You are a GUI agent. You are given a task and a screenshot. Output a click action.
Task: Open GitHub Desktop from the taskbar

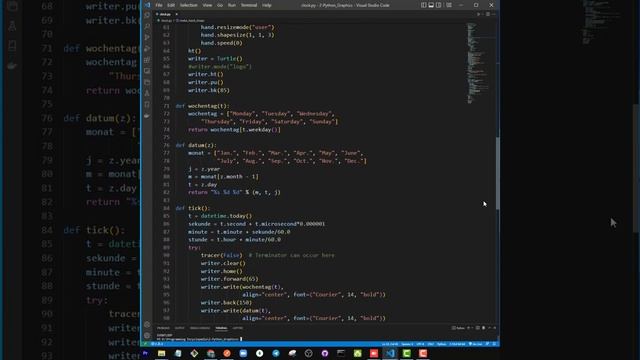tap(325, 353)
